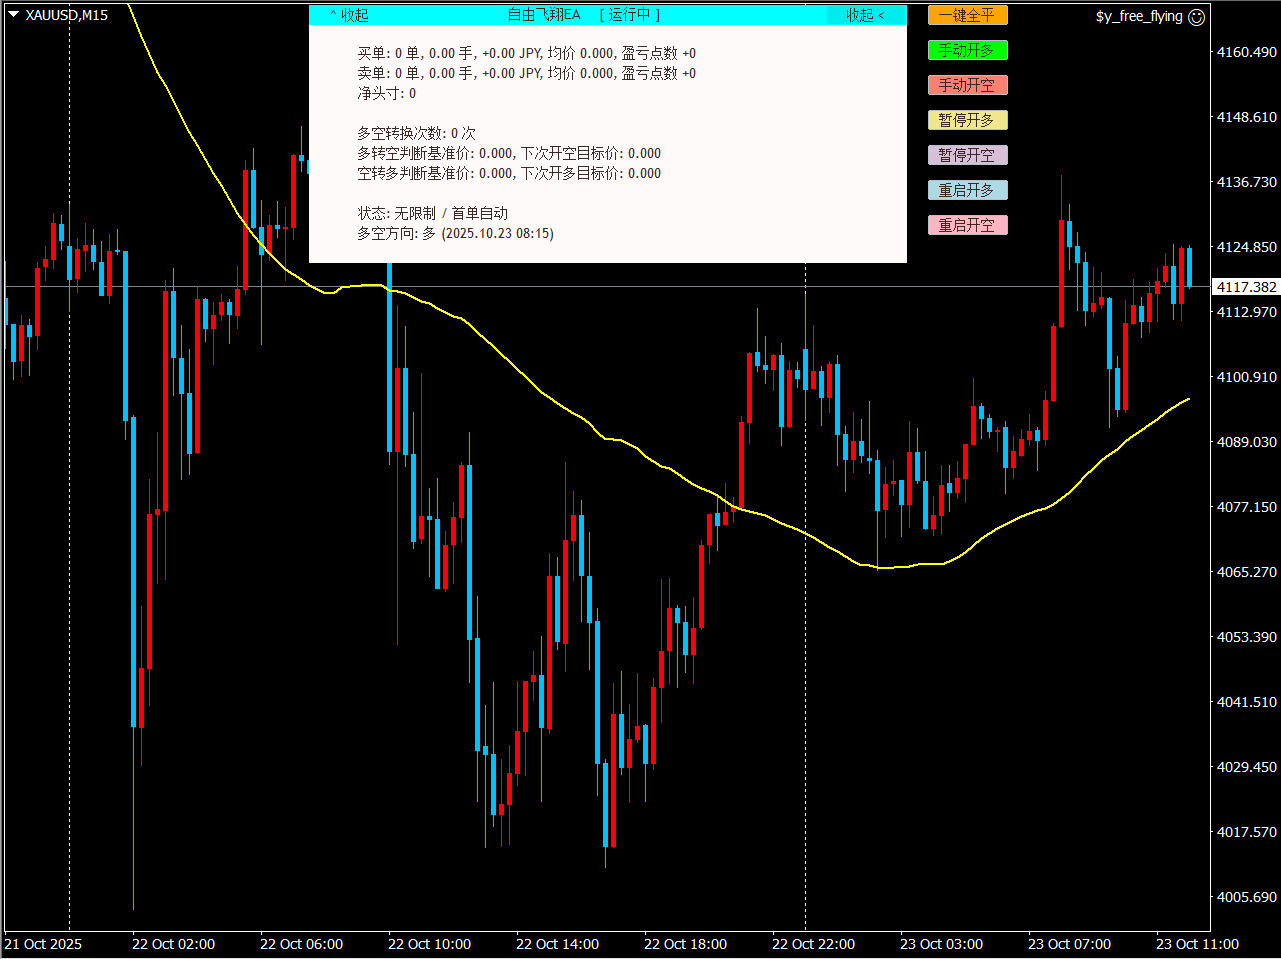The width and height of the screenshot is (1281, 959).
Task: Toggle 暂停开多 to pause long entries
Action: [967, 120]
